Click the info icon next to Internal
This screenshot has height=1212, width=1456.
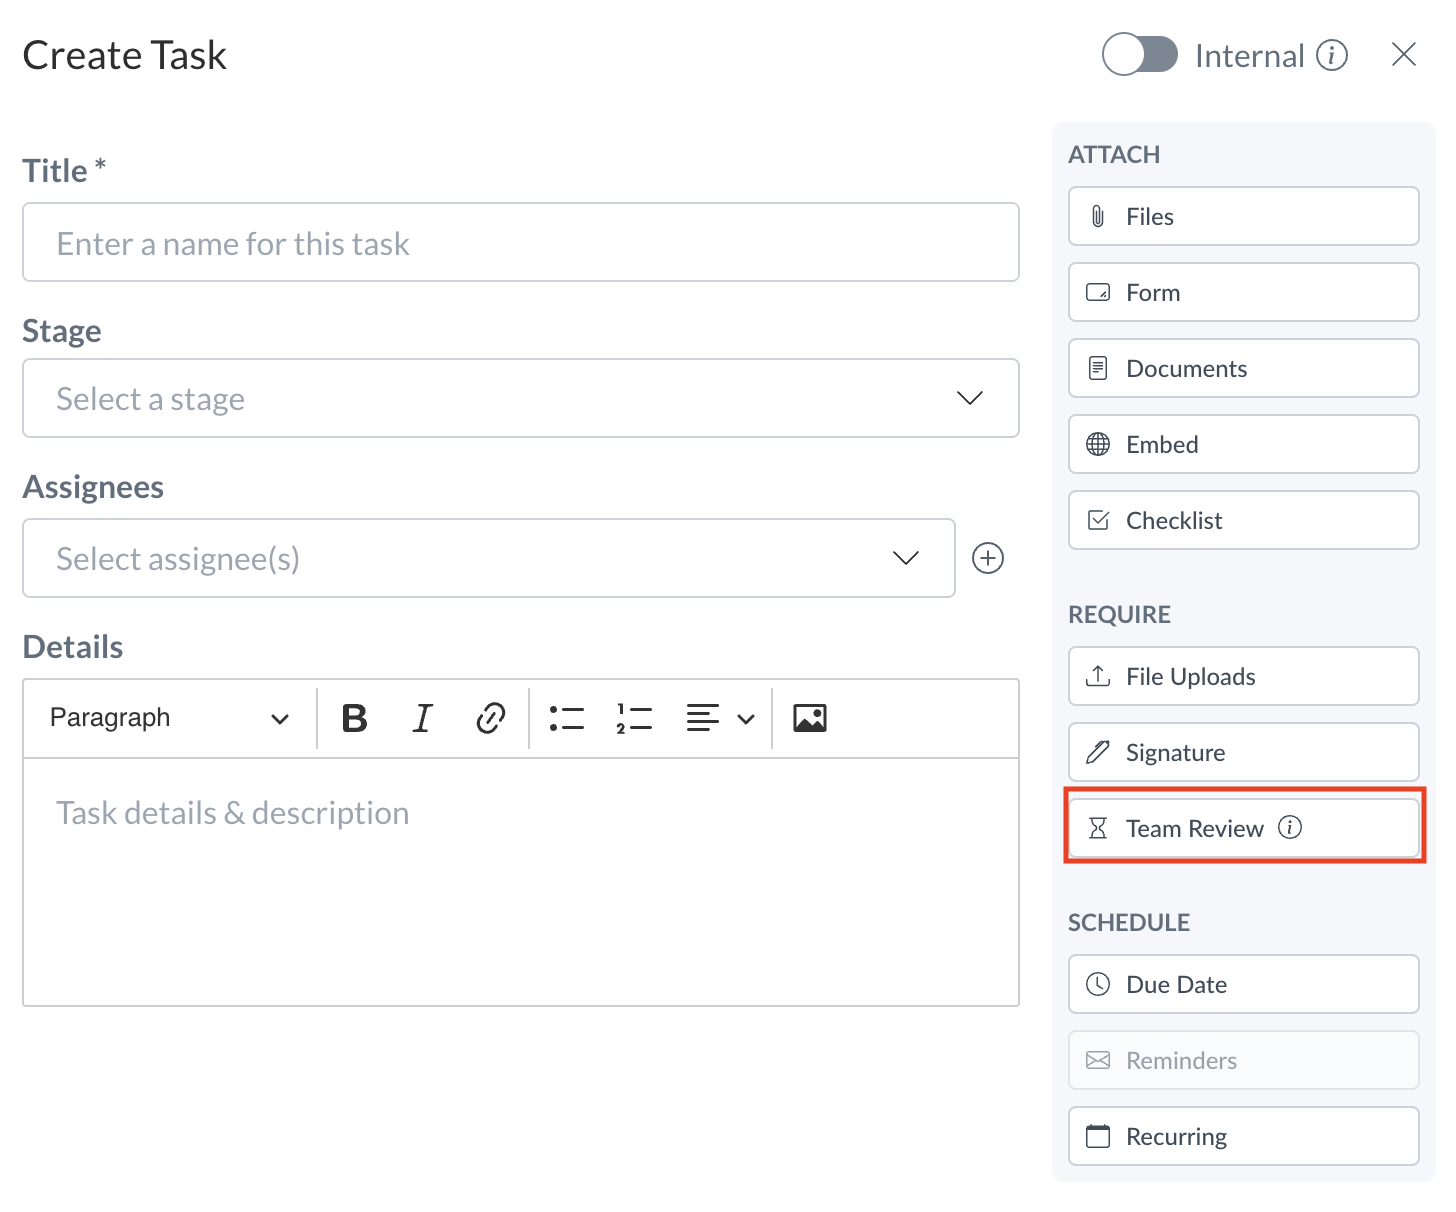click(x=1331, y=55)
